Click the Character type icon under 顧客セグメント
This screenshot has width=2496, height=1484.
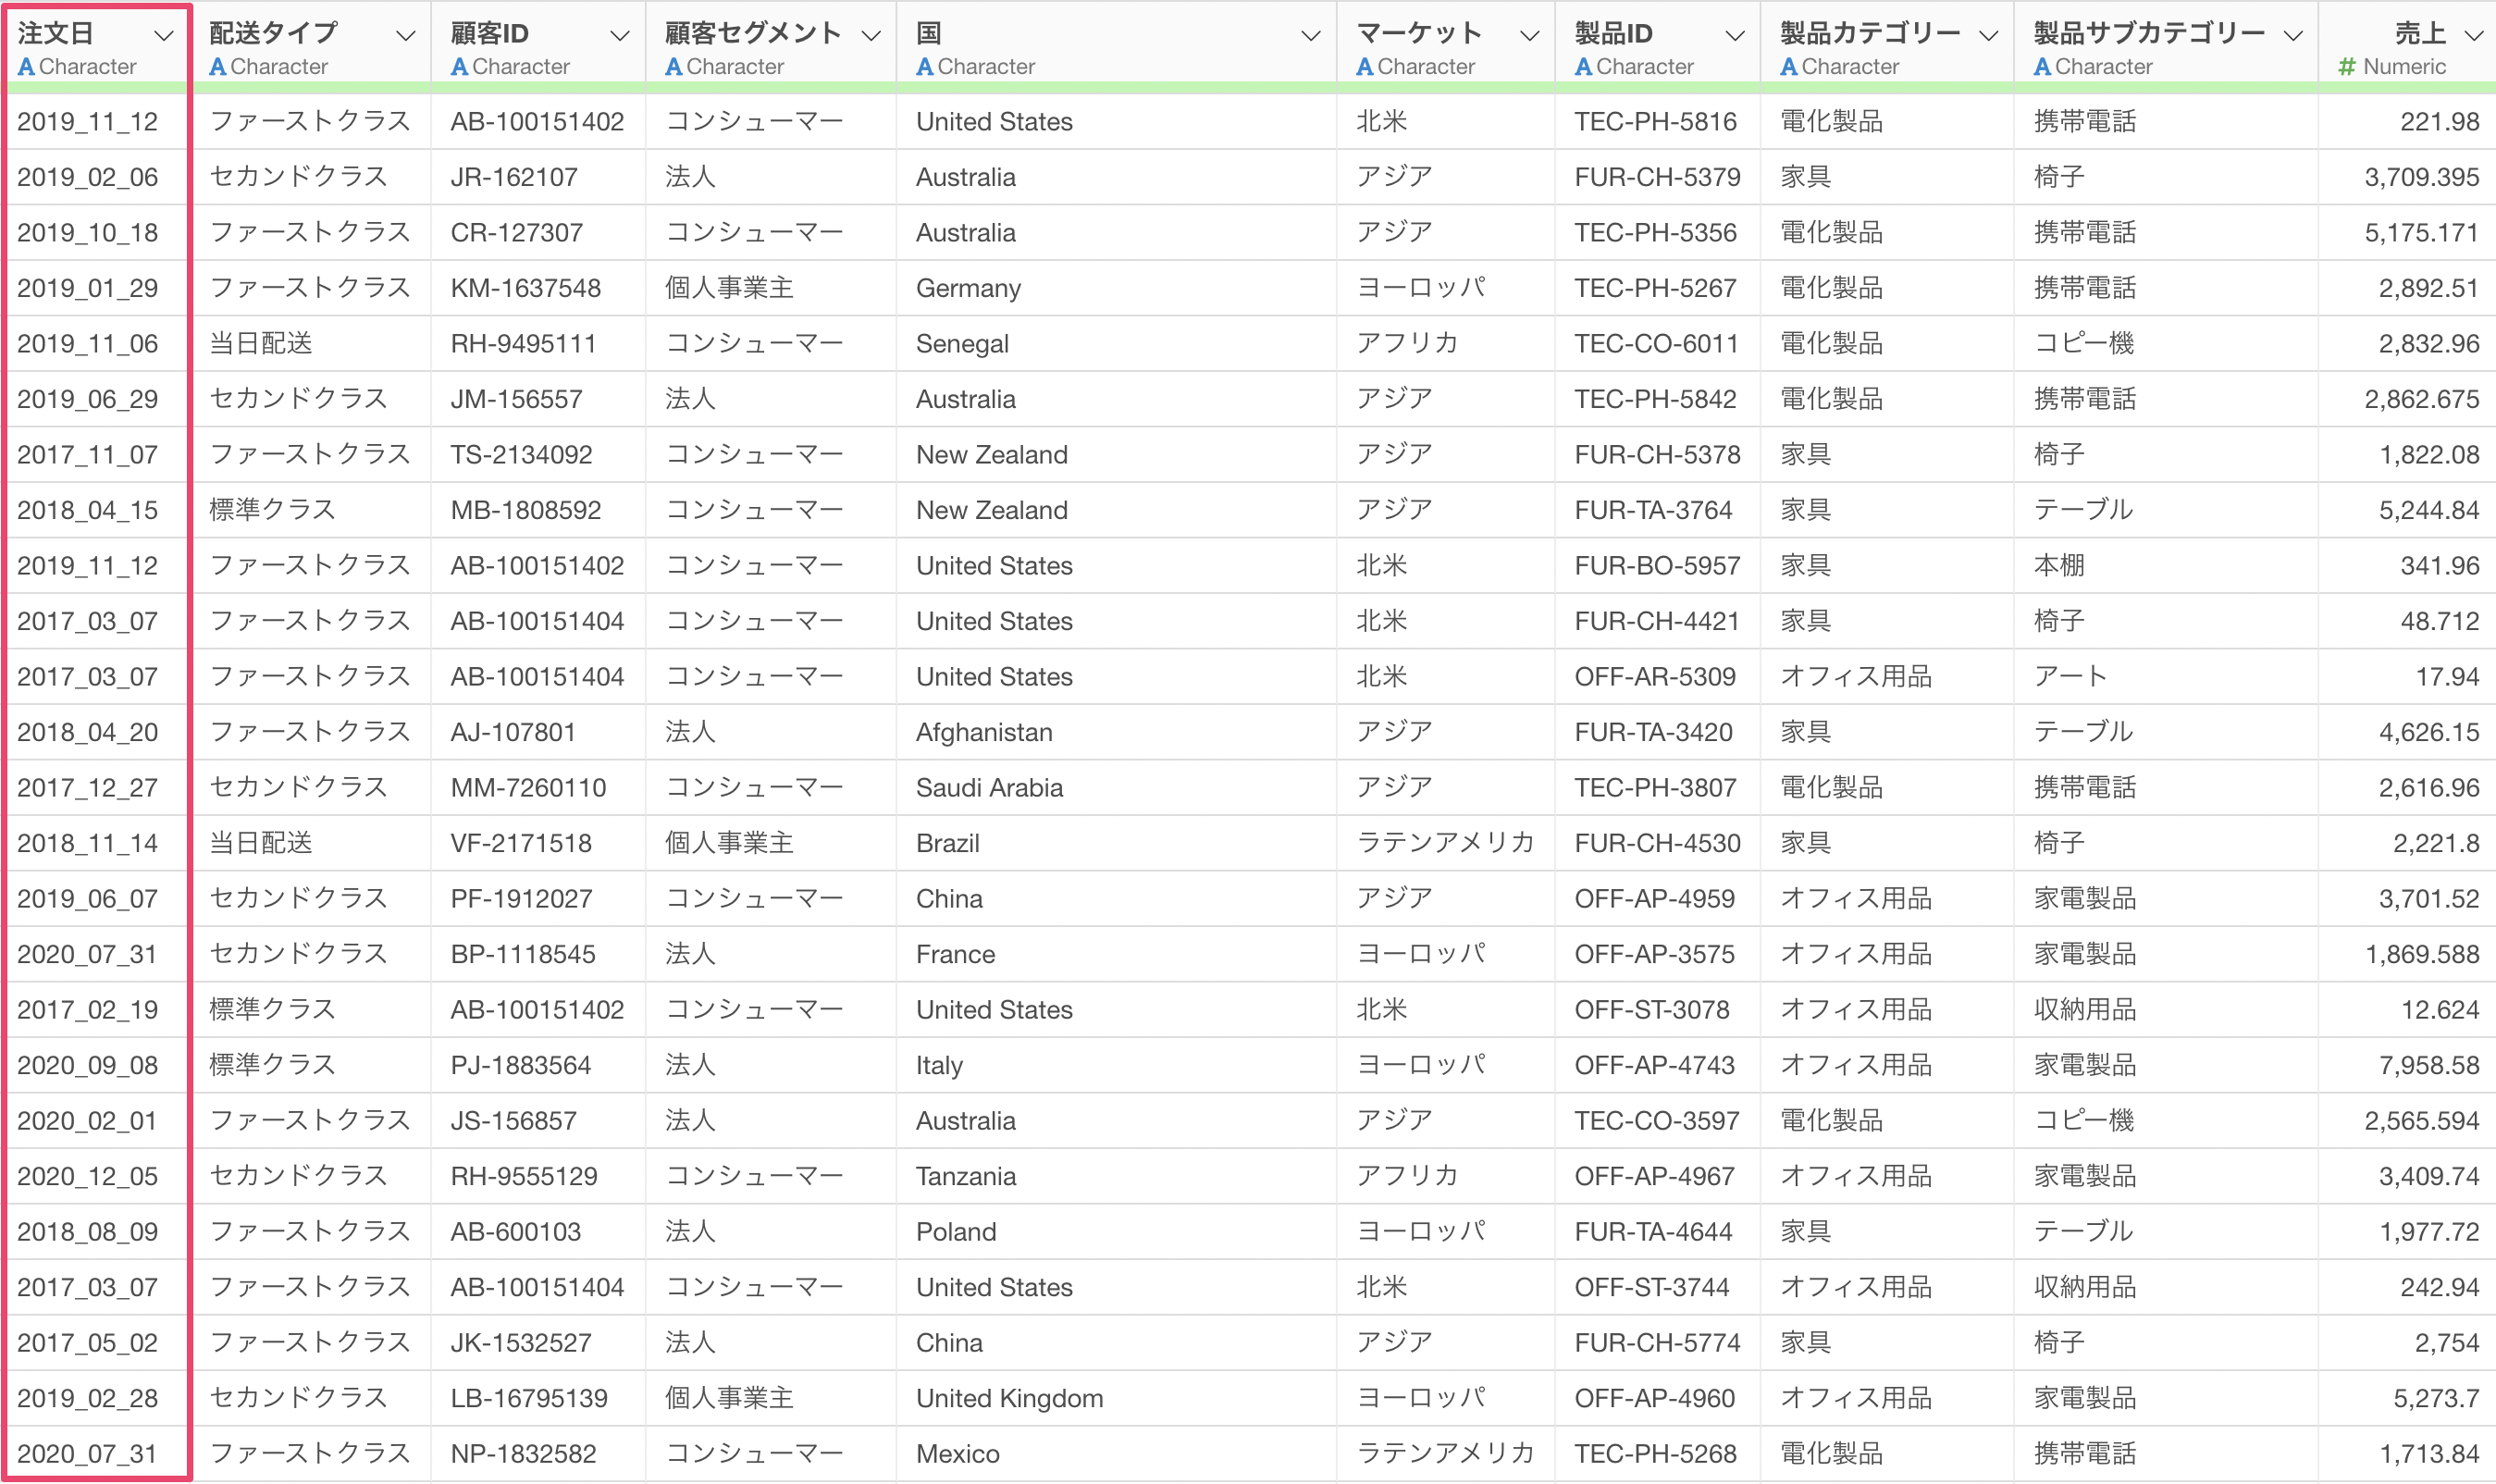pos(674,67)
